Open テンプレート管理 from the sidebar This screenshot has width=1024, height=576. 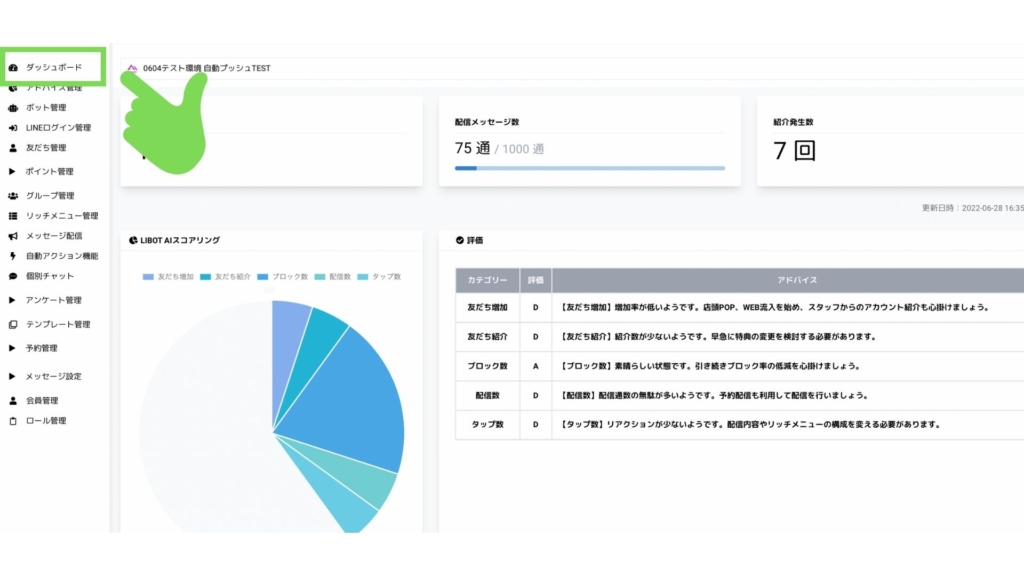[x=57, y=324]
